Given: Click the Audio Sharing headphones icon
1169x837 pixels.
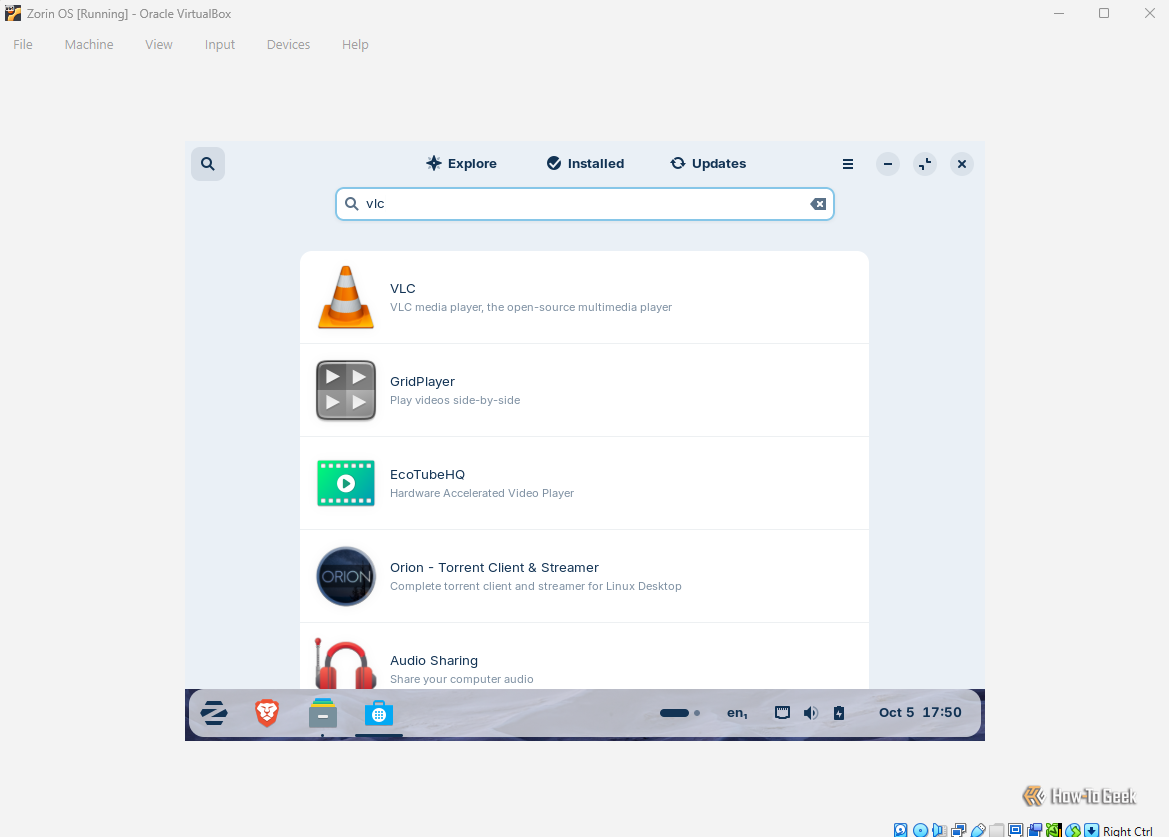Looking at the screenshot, I should coord(344,663).
